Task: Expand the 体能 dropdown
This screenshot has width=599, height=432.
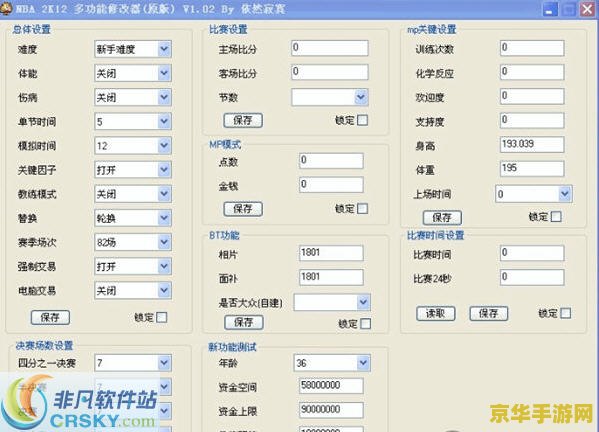Action: point(164,73)
